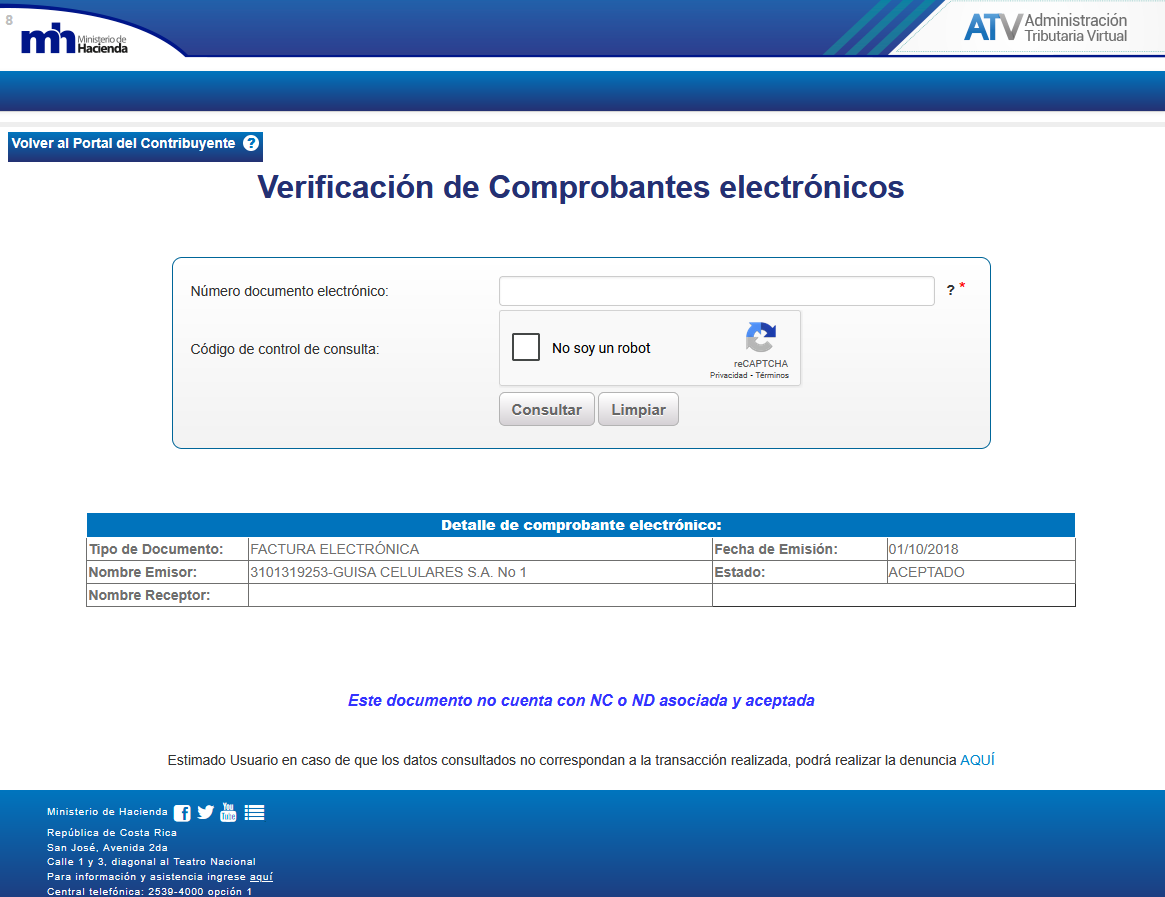Click the República de Costa Rica footer text
The image size is (1165, 897).
(x=111, y=832)
